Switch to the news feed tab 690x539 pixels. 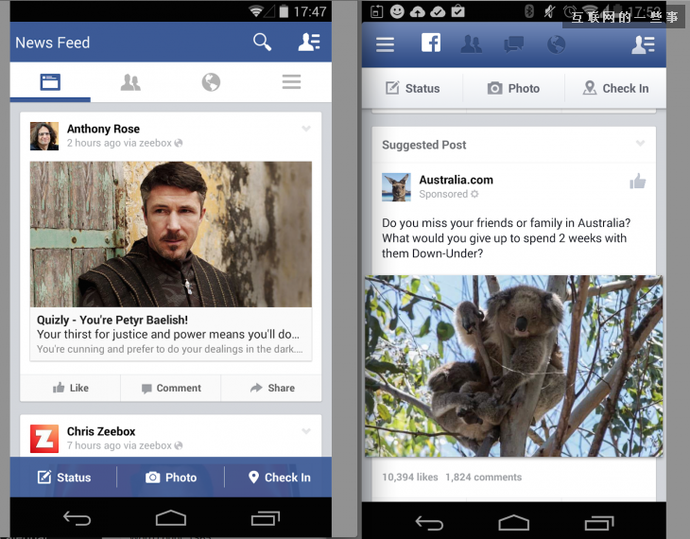point(50,82)
